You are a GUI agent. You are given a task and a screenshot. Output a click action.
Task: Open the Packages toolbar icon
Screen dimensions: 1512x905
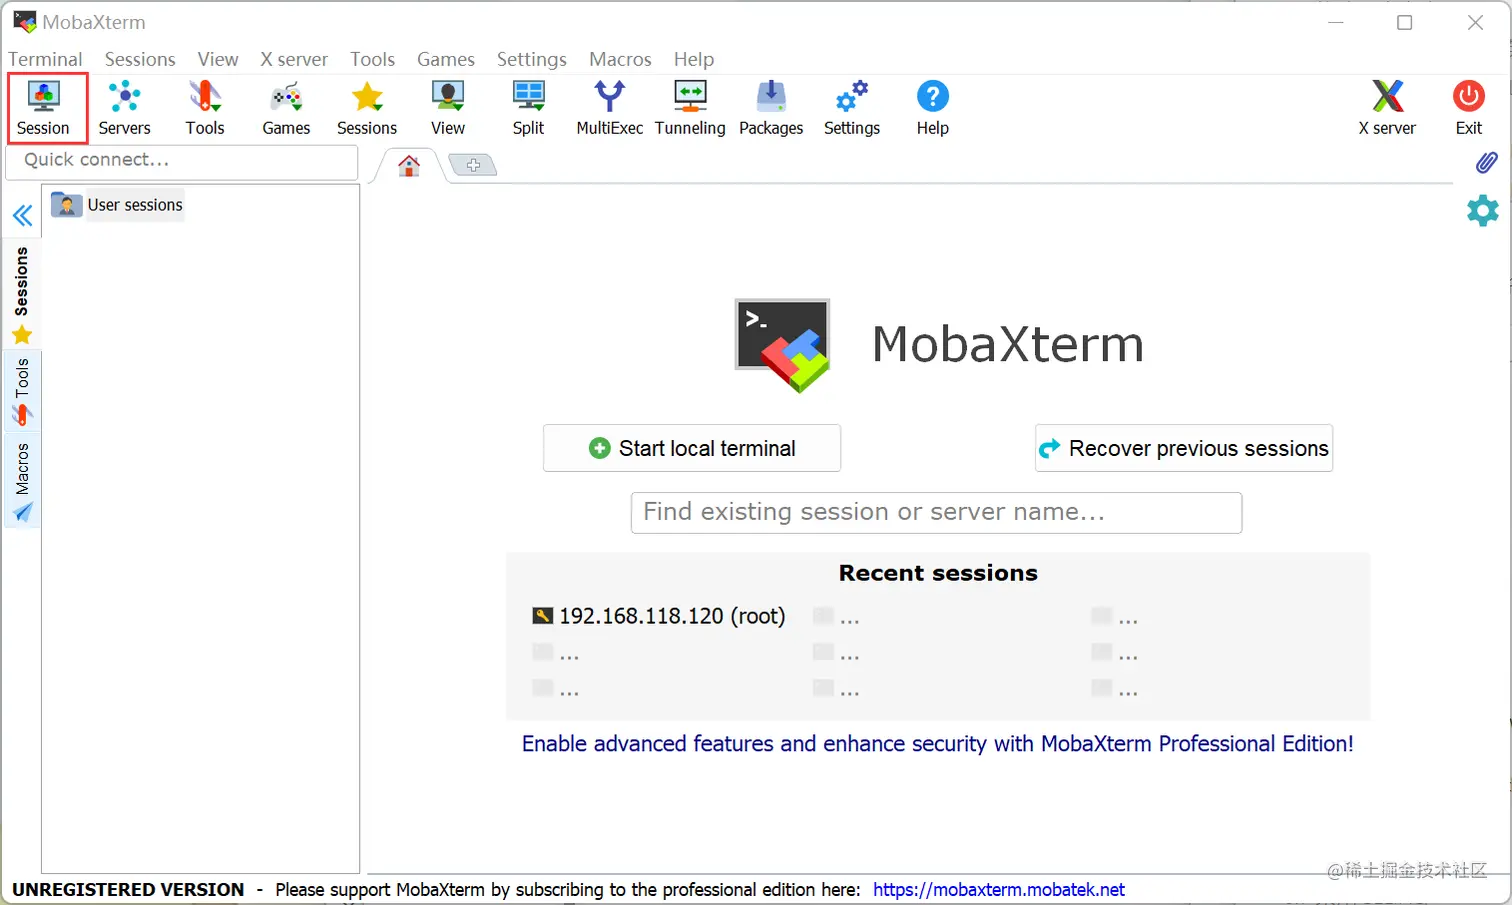pyautogui.click(x=771, y=108)
